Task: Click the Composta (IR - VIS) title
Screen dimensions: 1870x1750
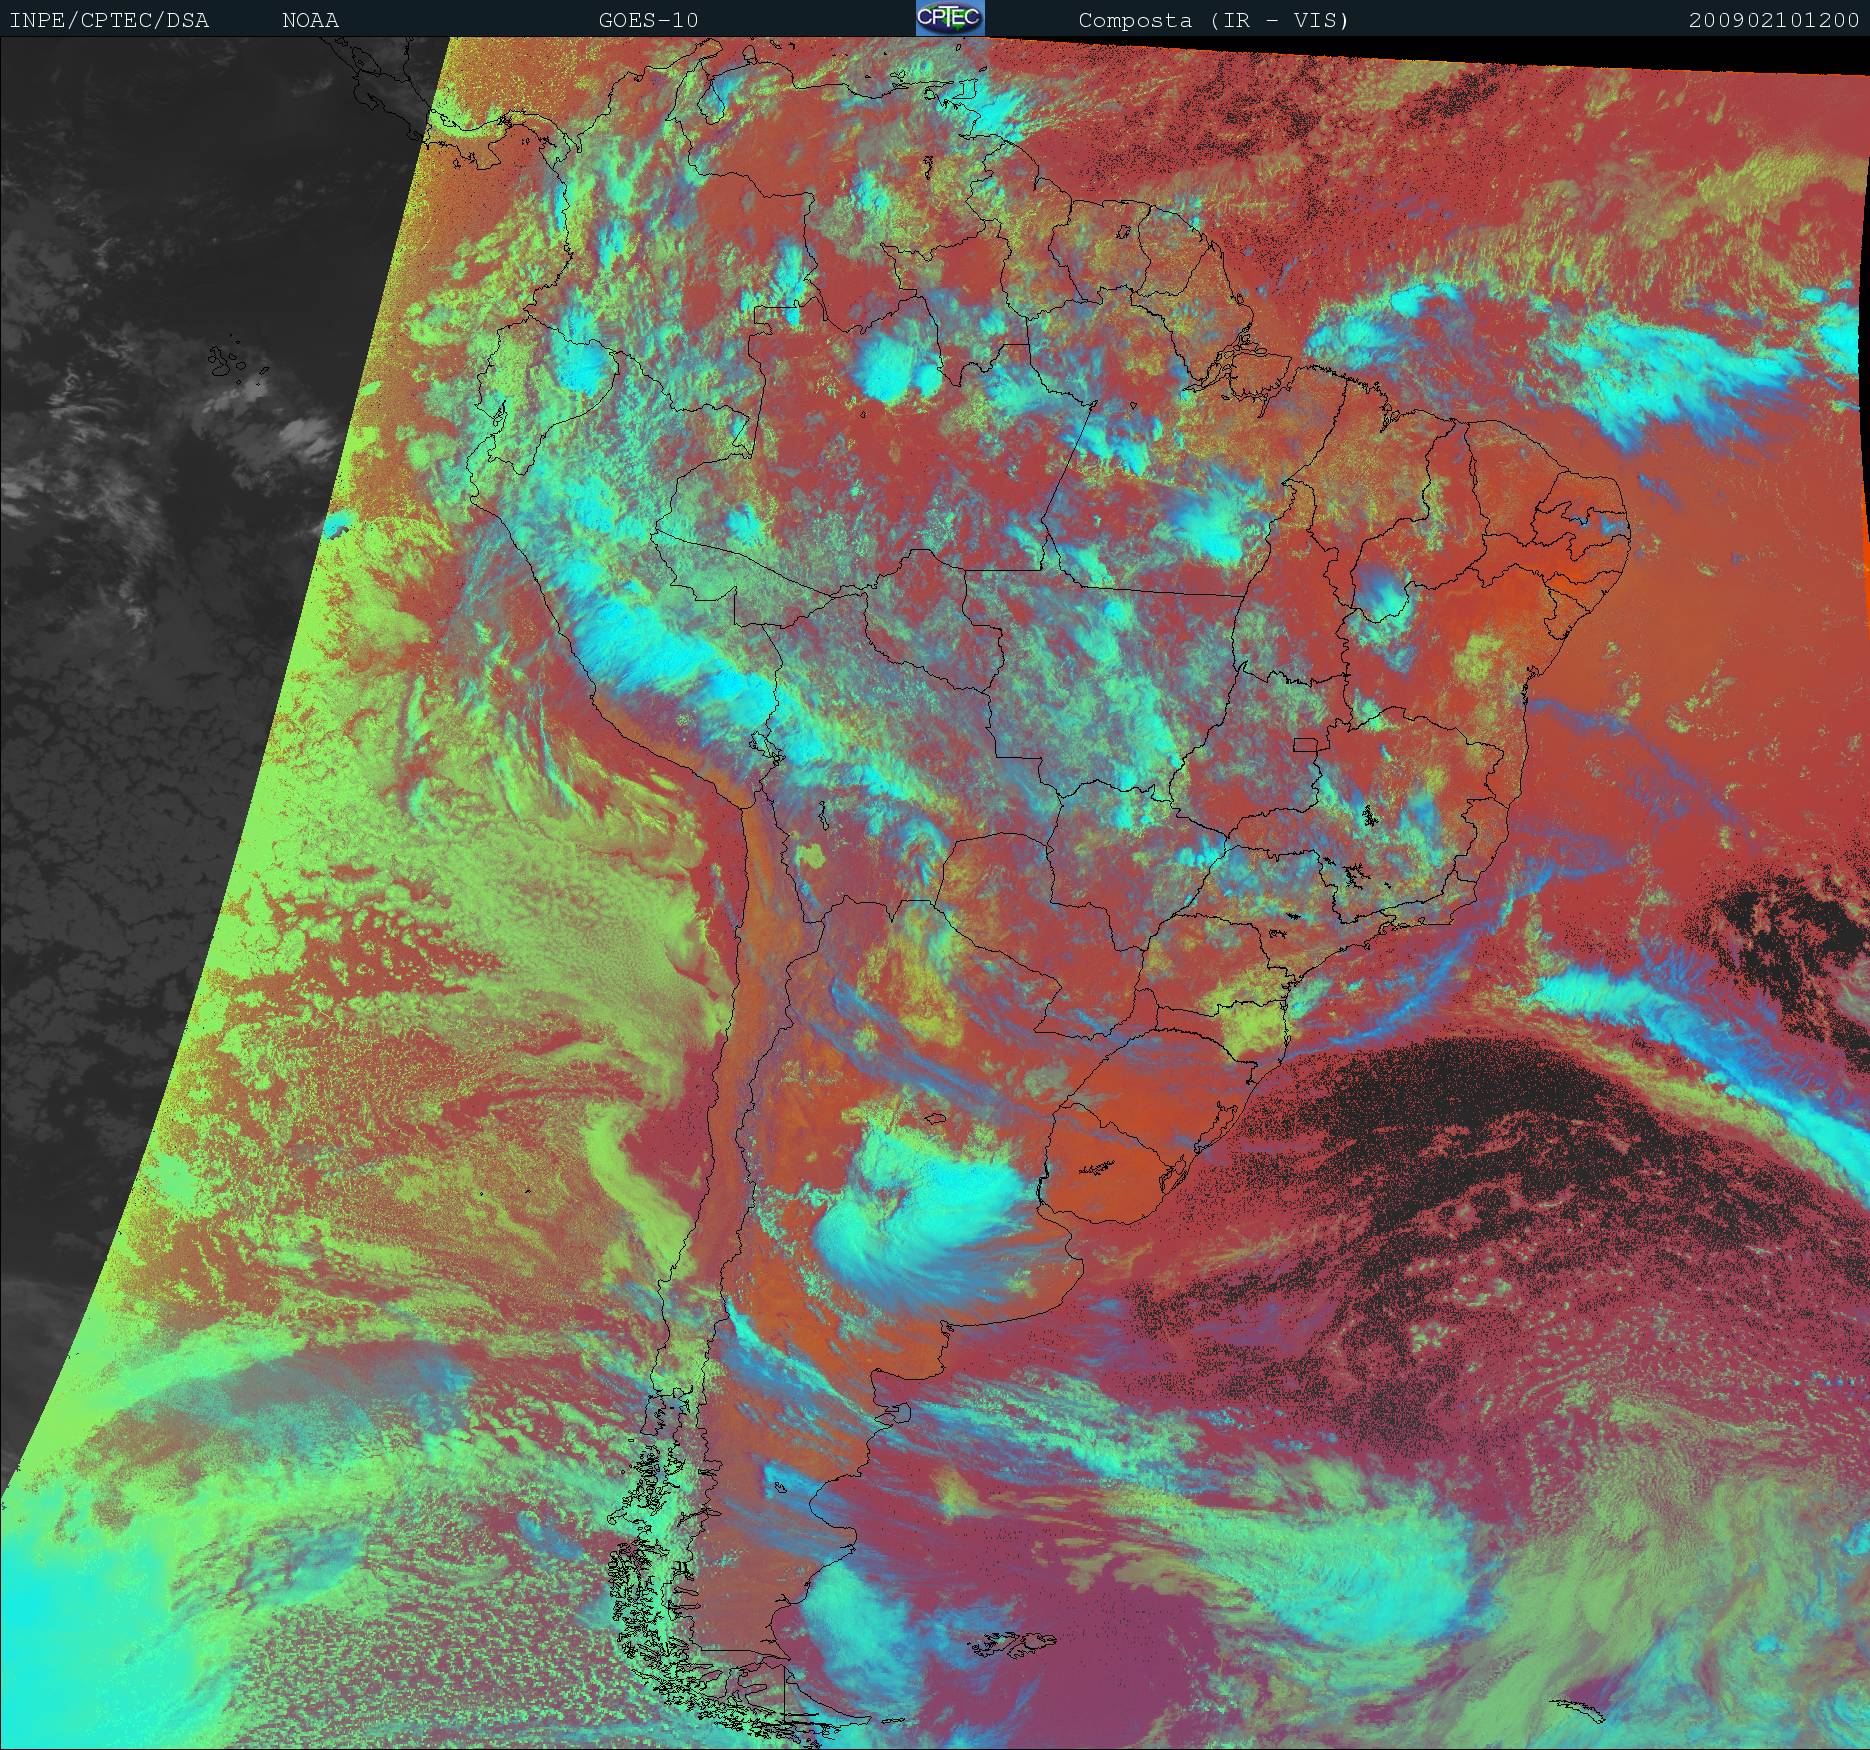Action: pos(1214,20)
